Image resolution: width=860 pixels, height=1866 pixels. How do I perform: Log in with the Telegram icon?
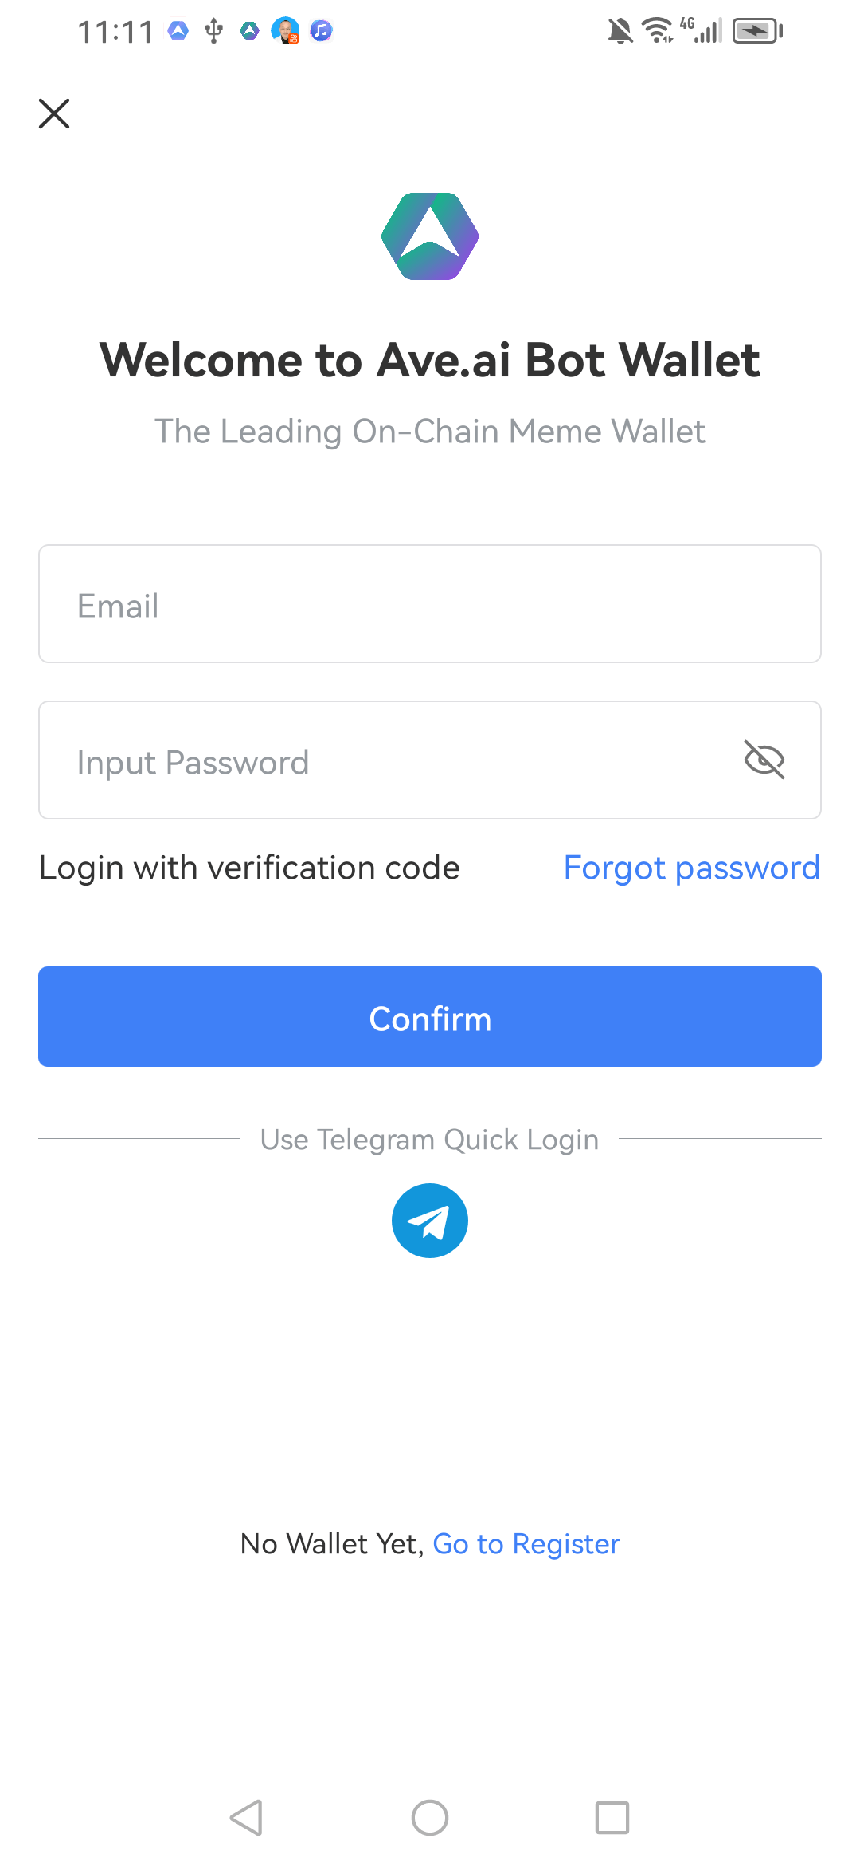coord(430,1220)
